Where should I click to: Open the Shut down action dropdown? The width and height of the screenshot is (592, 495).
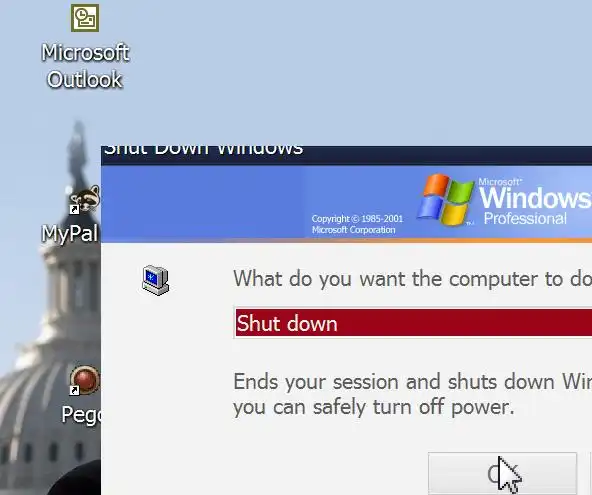(x=413, y=323)
